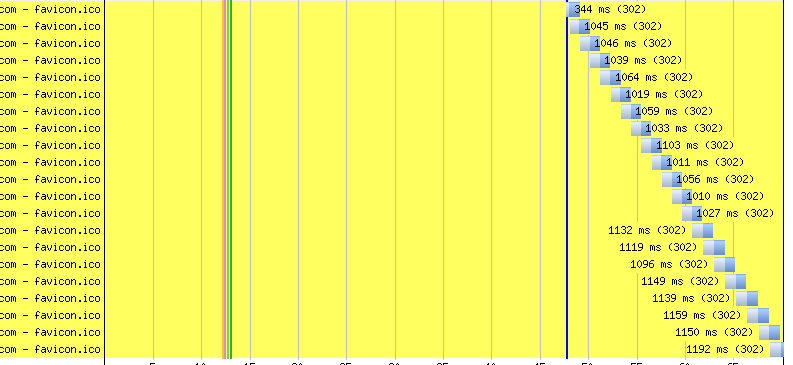The width and height of the screenshot is (793, 365).
Task: Click the '1149 ms (302)' timing label
Action: [x=680, y=281]
